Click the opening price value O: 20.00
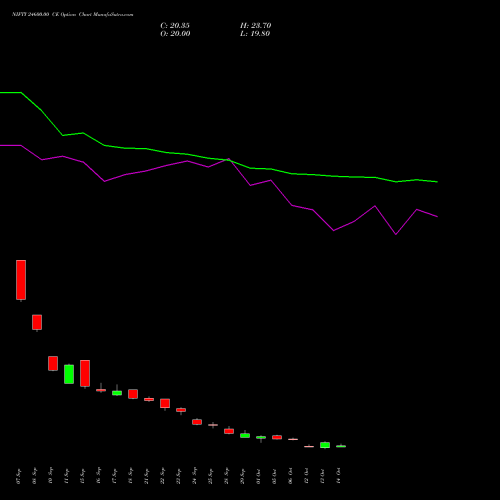Viewport: 500px width, 500px height. point(175,34)
